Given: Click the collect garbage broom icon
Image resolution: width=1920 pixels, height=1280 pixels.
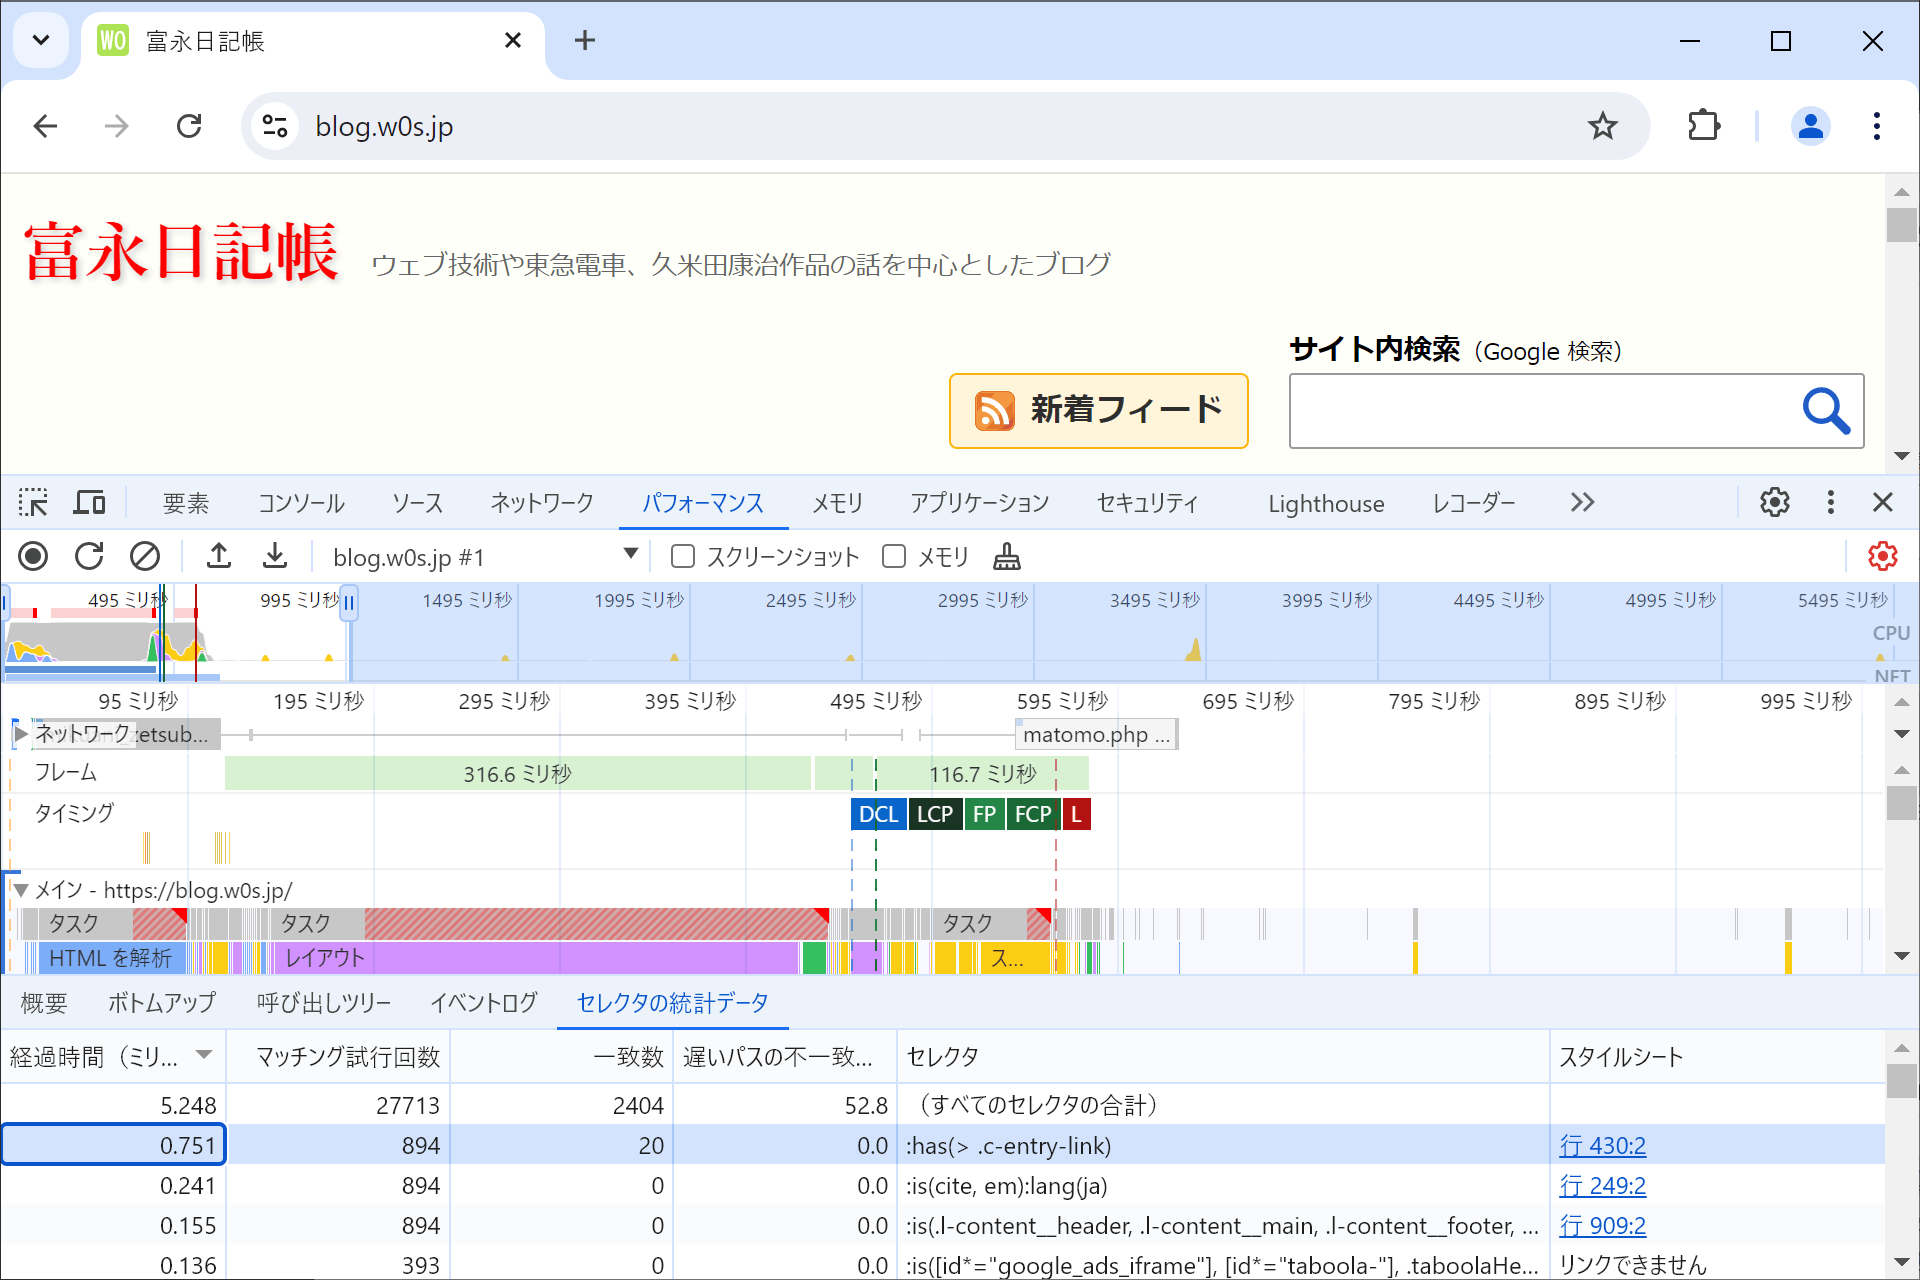Looking at the screenshot, I should pos(1006,556).
